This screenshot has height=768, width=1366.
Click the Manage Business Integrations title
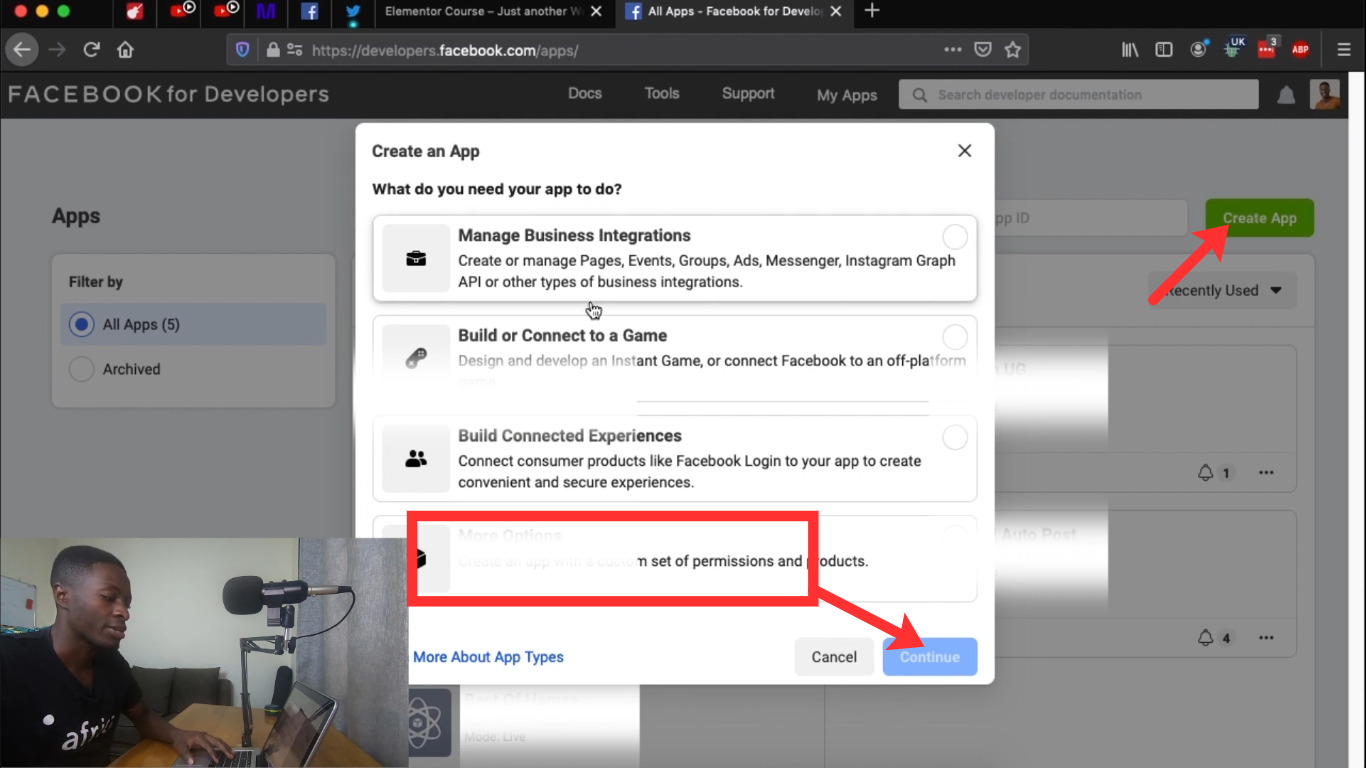point(574,235)
